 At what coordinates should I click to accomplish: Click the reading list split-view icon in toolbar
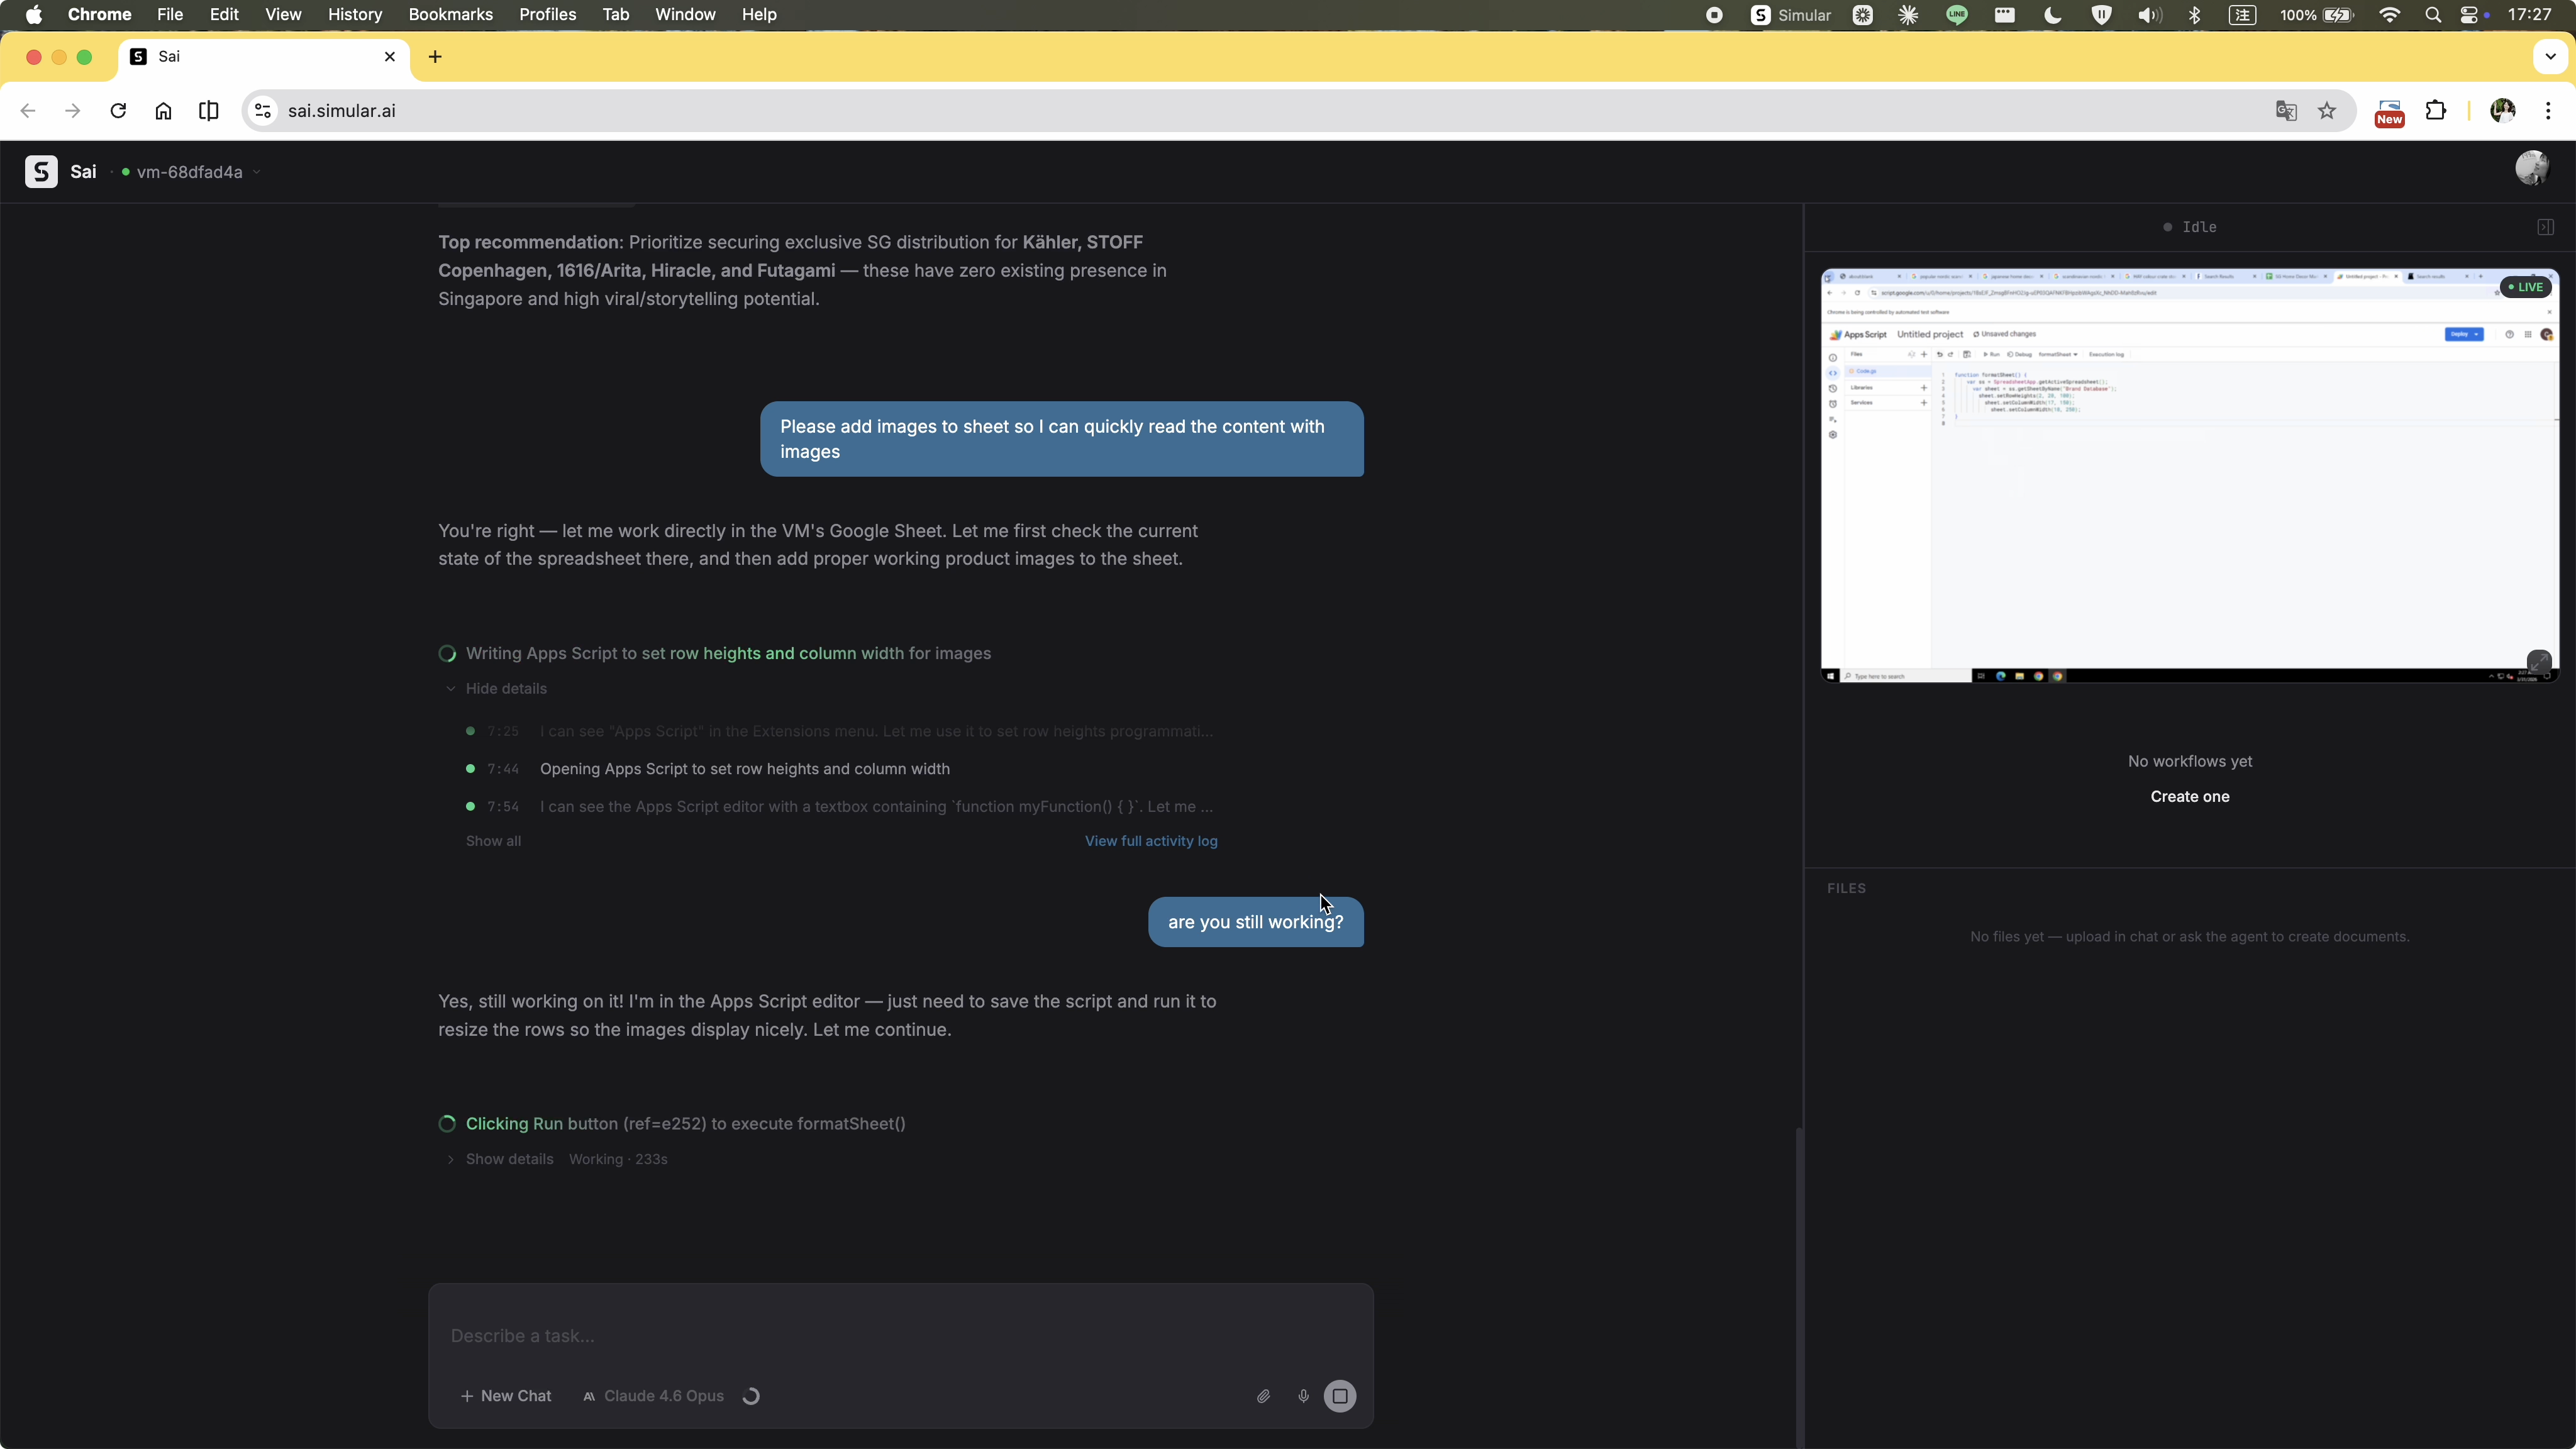208,111
